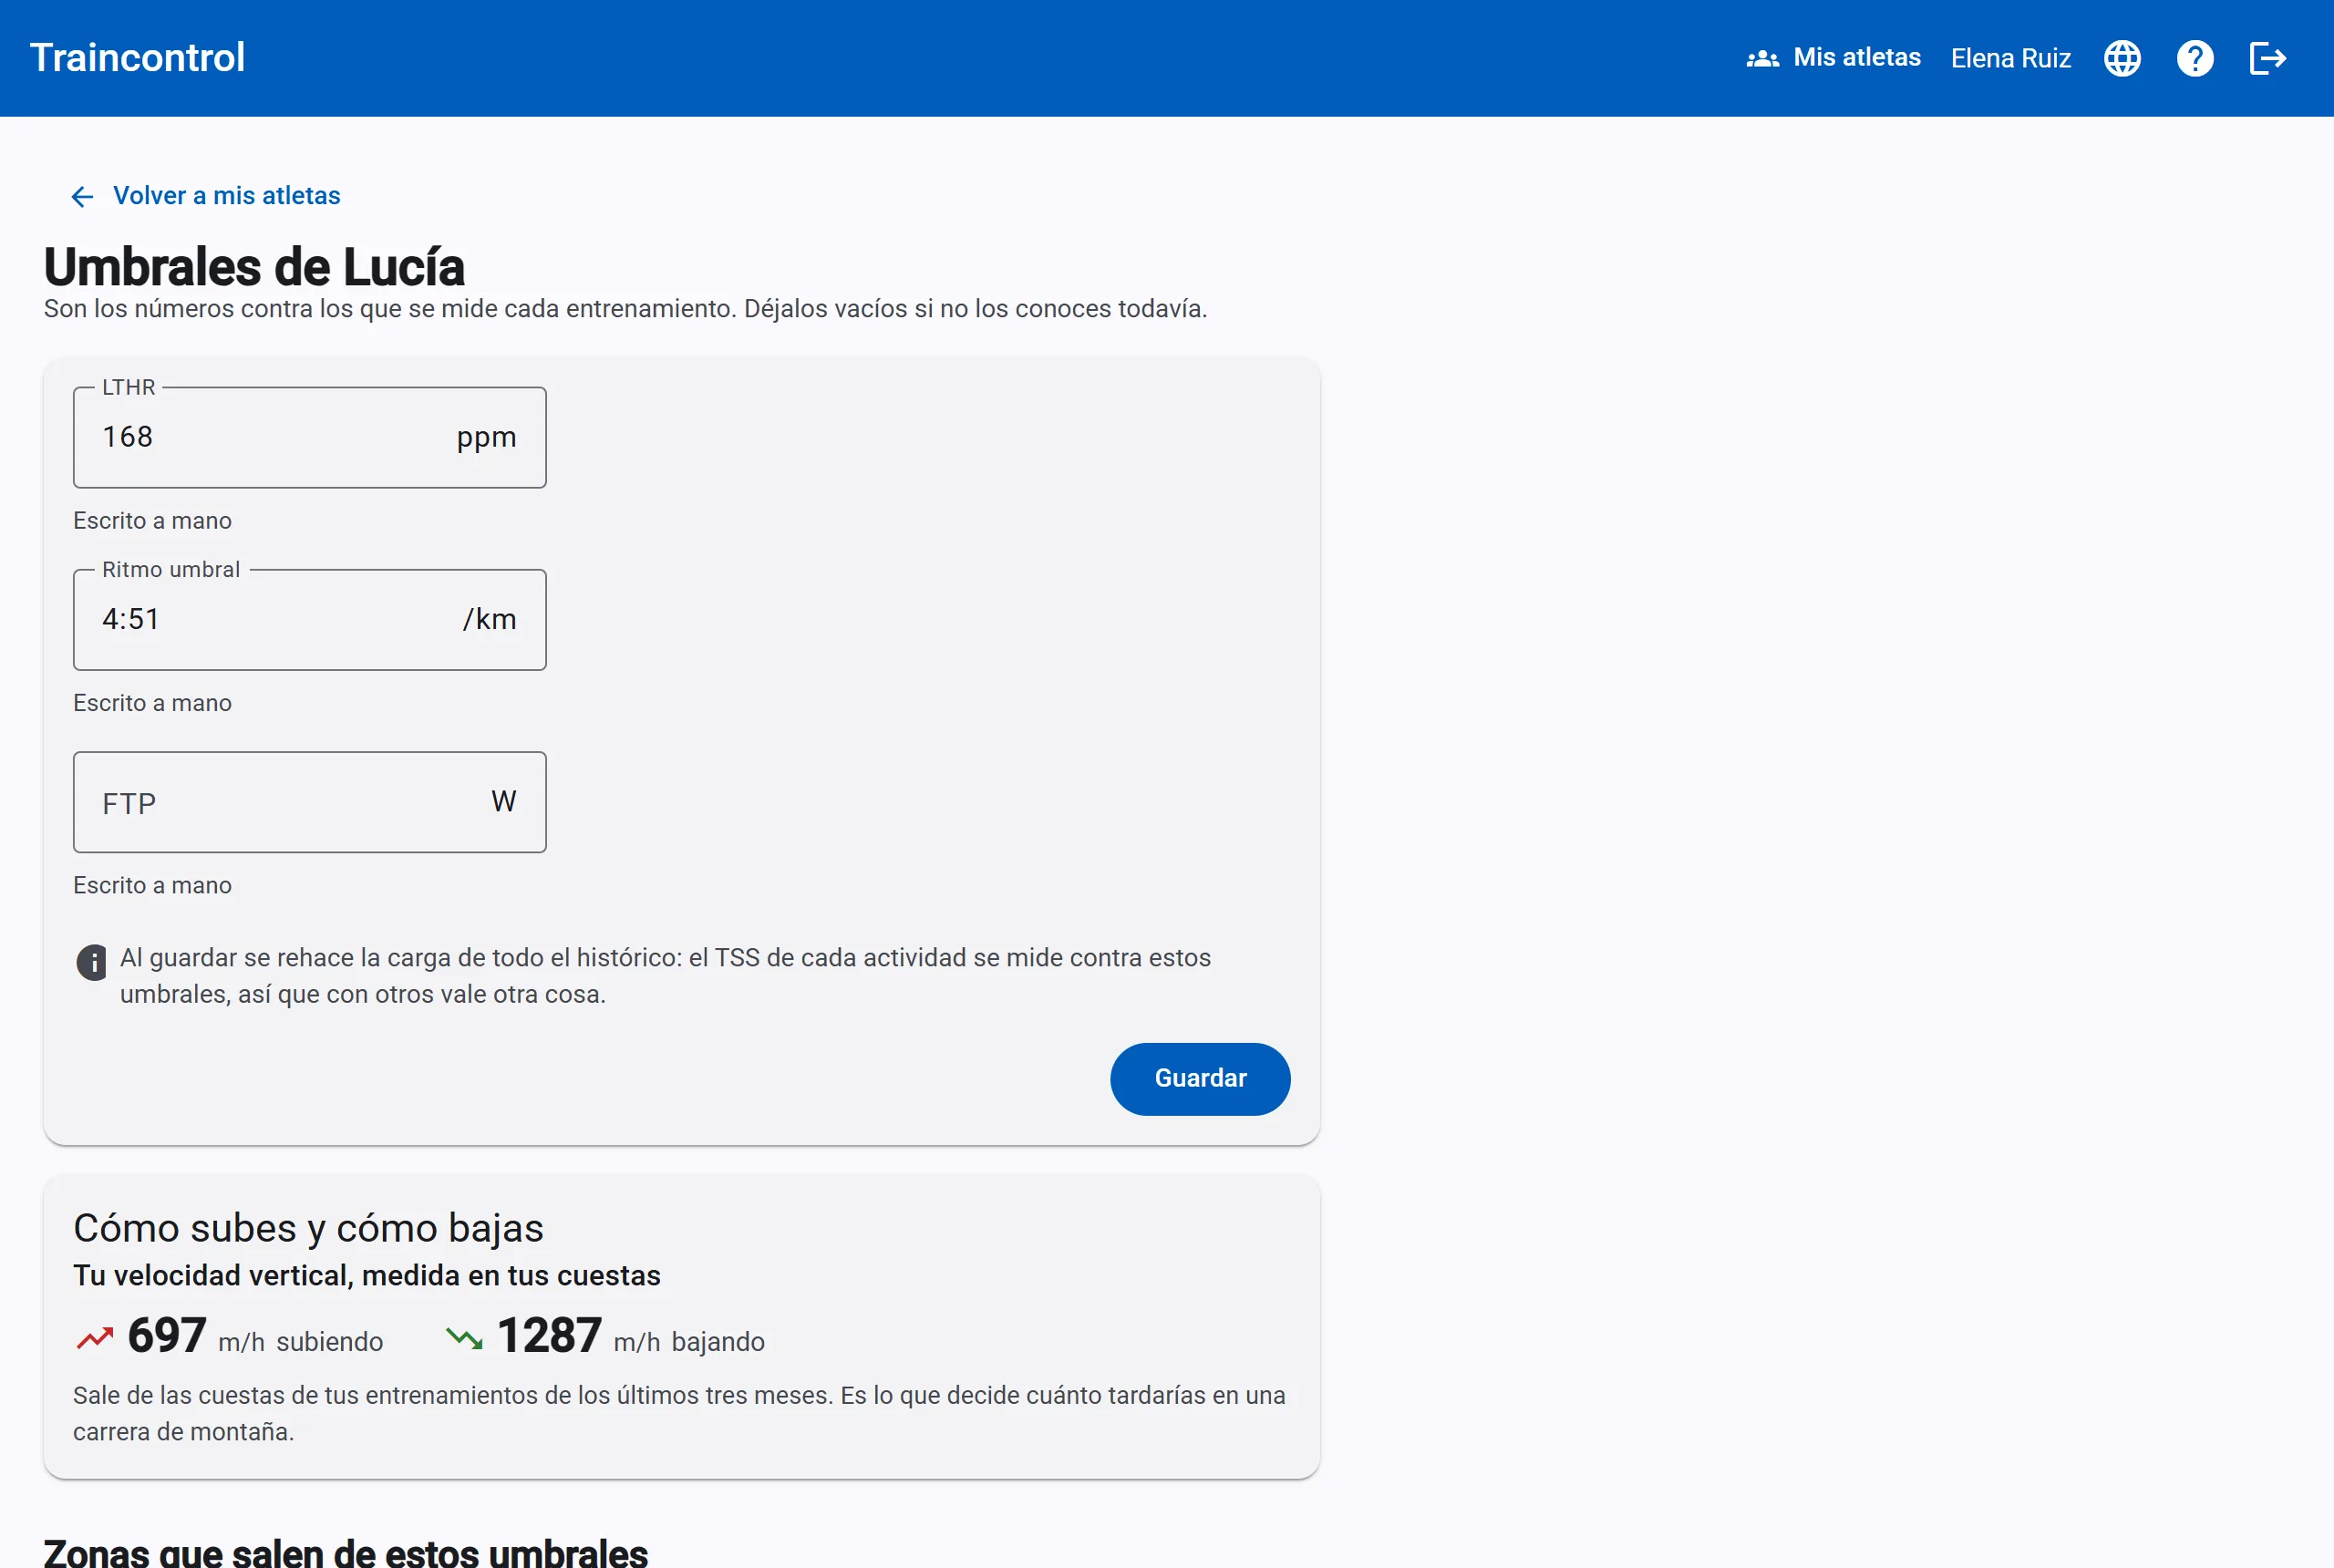Focus the empty FTP input field
Viewport: 2334px width, 1568px height.
coord(309,802)
